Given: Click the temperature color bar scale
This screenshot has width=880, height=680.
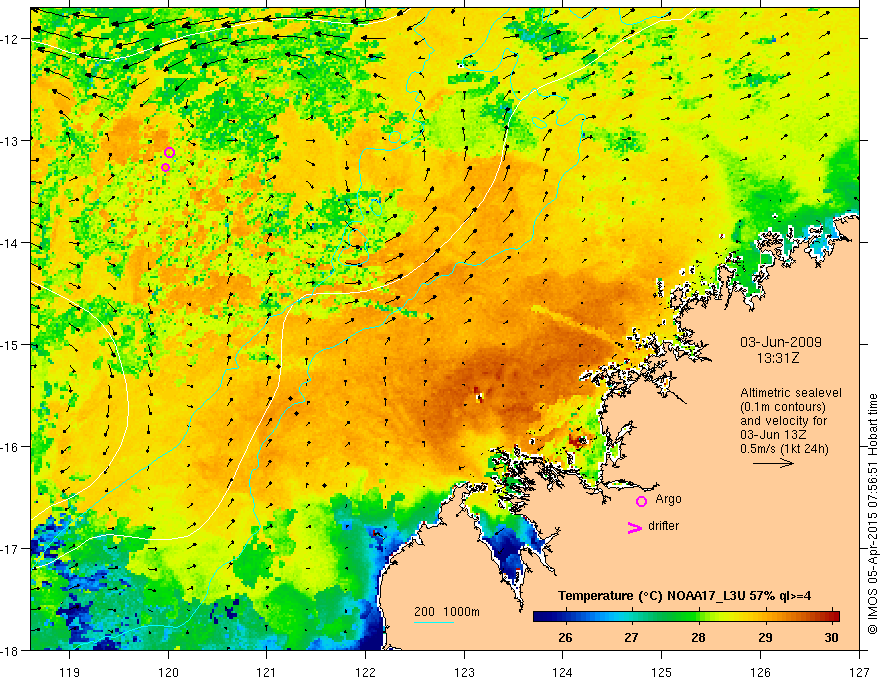Looking at the screenshot, I should (x=686, y=617).
